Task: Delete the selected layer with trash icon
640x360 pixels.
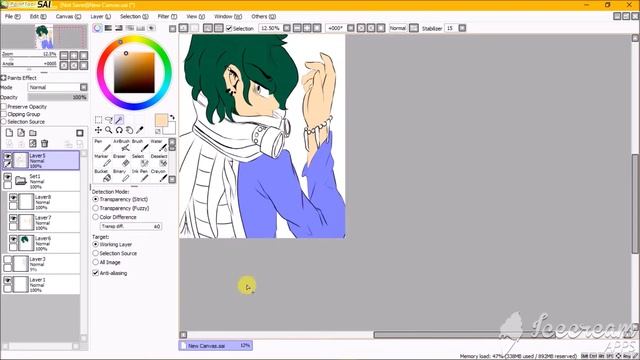Action: pyautogui.click(x=44, y=143)
